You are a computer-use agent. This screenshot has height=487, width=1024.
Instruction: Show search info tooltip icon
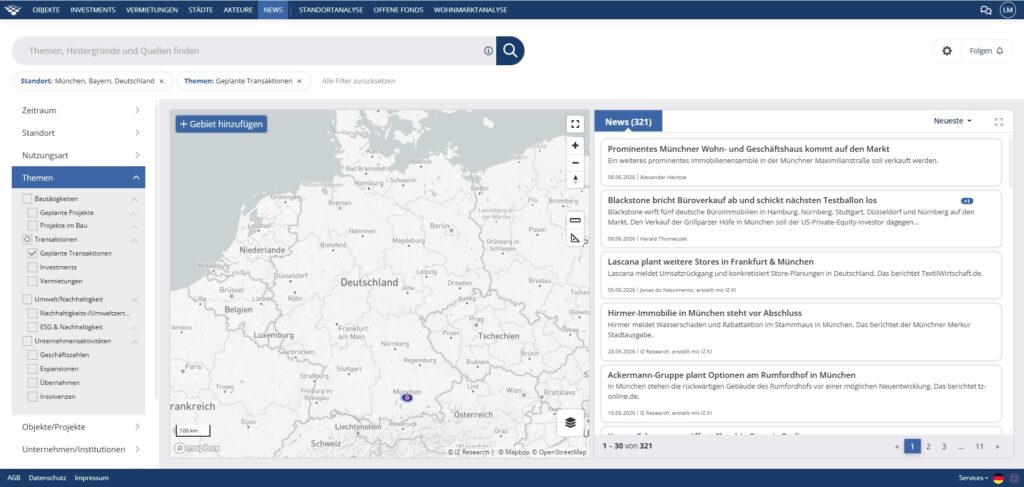point(488,51)
